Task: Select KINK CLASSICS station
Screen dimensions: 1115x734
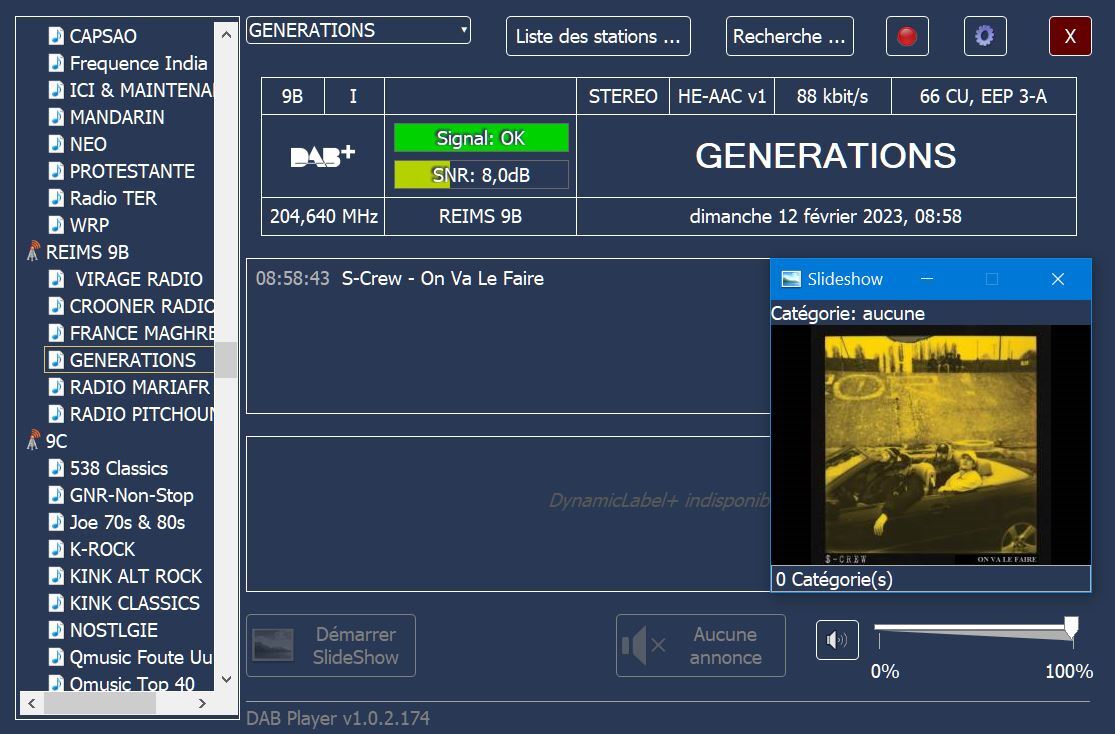Action: (134, 603)
